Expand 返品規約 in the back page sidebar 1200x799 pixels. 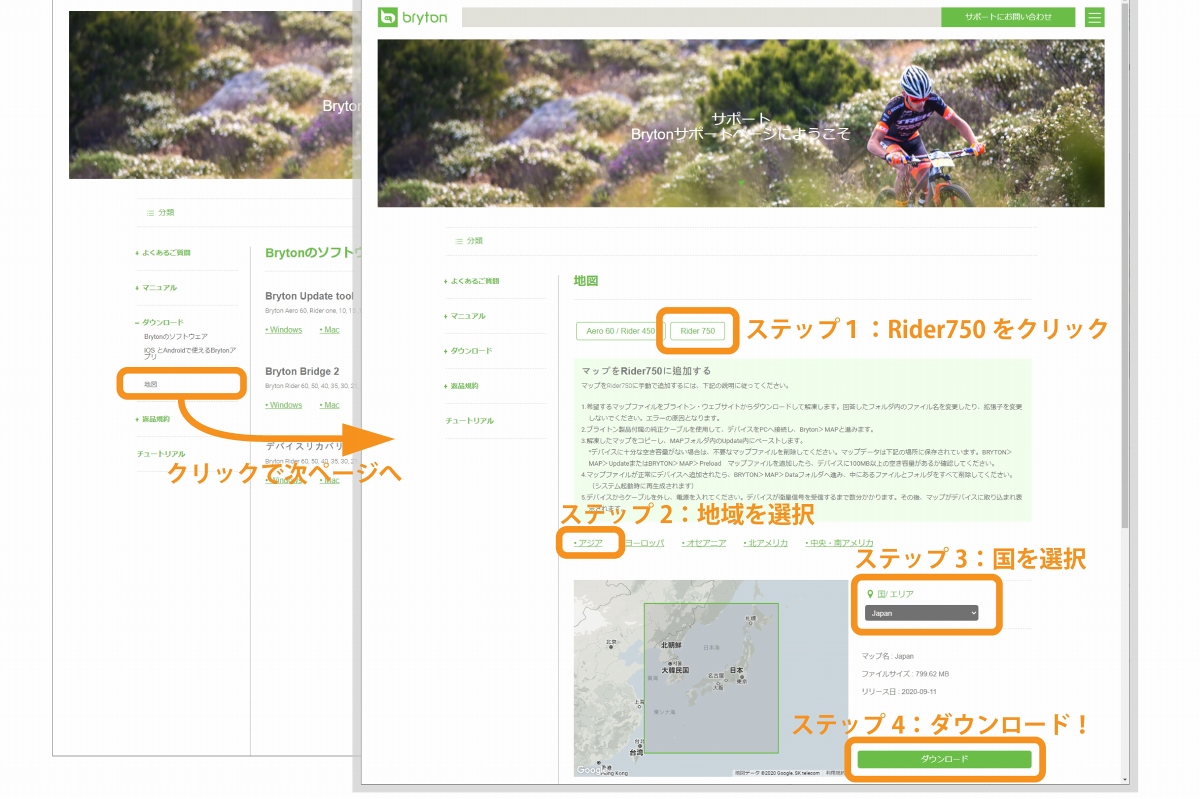point(154,419)
